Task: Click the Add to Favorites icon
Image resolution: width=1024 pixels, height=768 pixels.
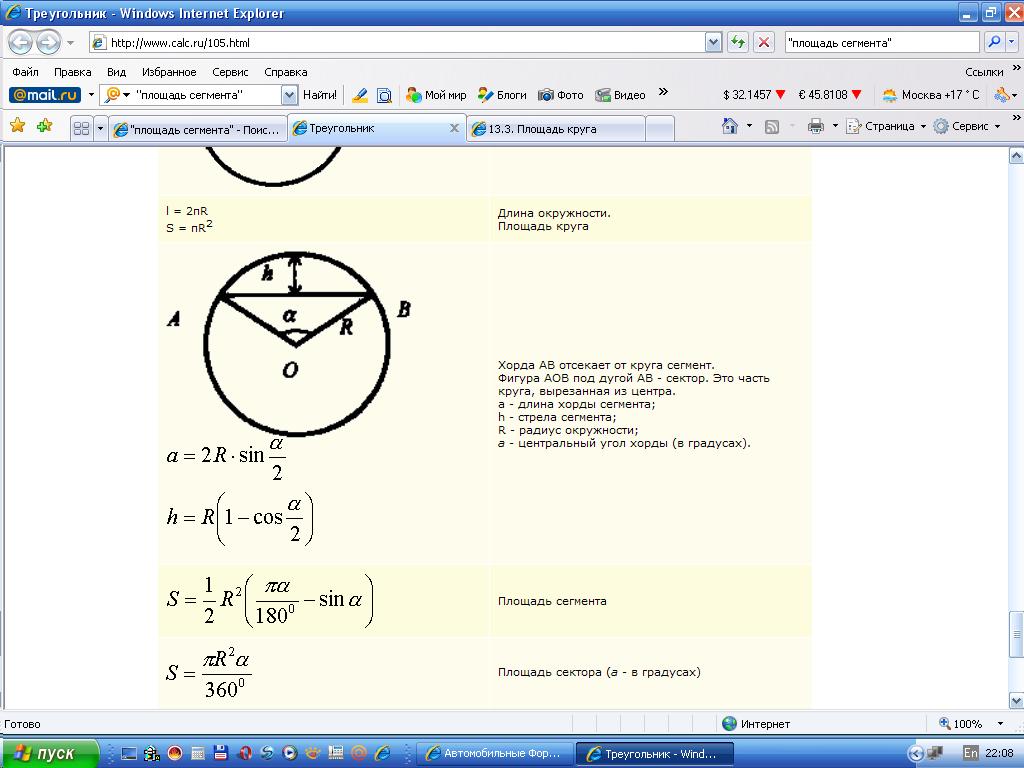Action: tap(44, 126)
